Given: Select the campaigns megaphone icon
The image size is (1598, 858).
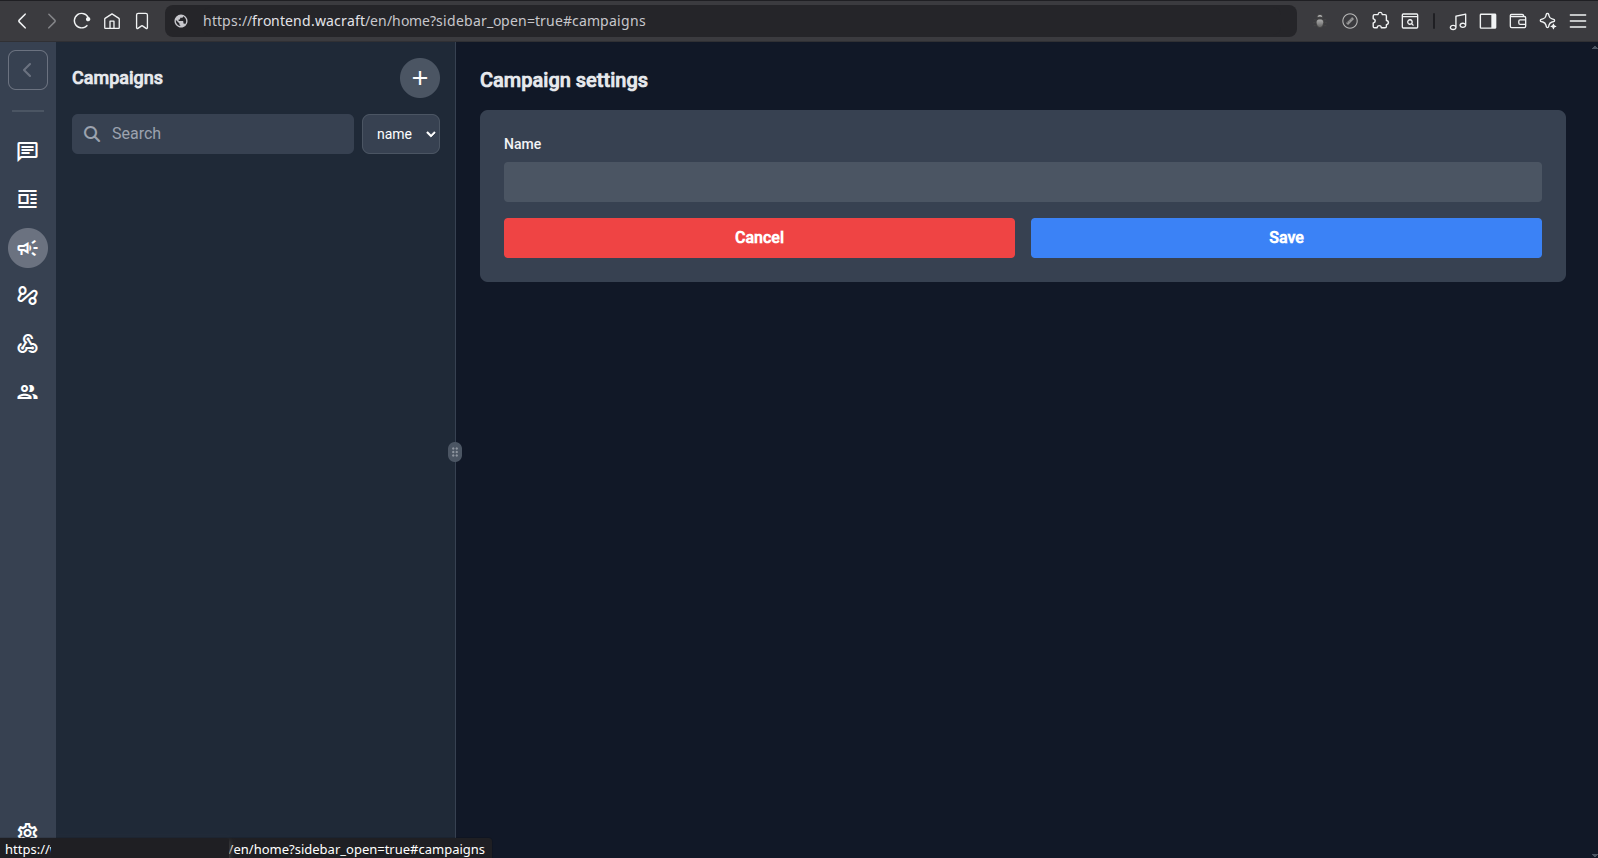Looking at the screenshot, I should click(x=28, y=248).
